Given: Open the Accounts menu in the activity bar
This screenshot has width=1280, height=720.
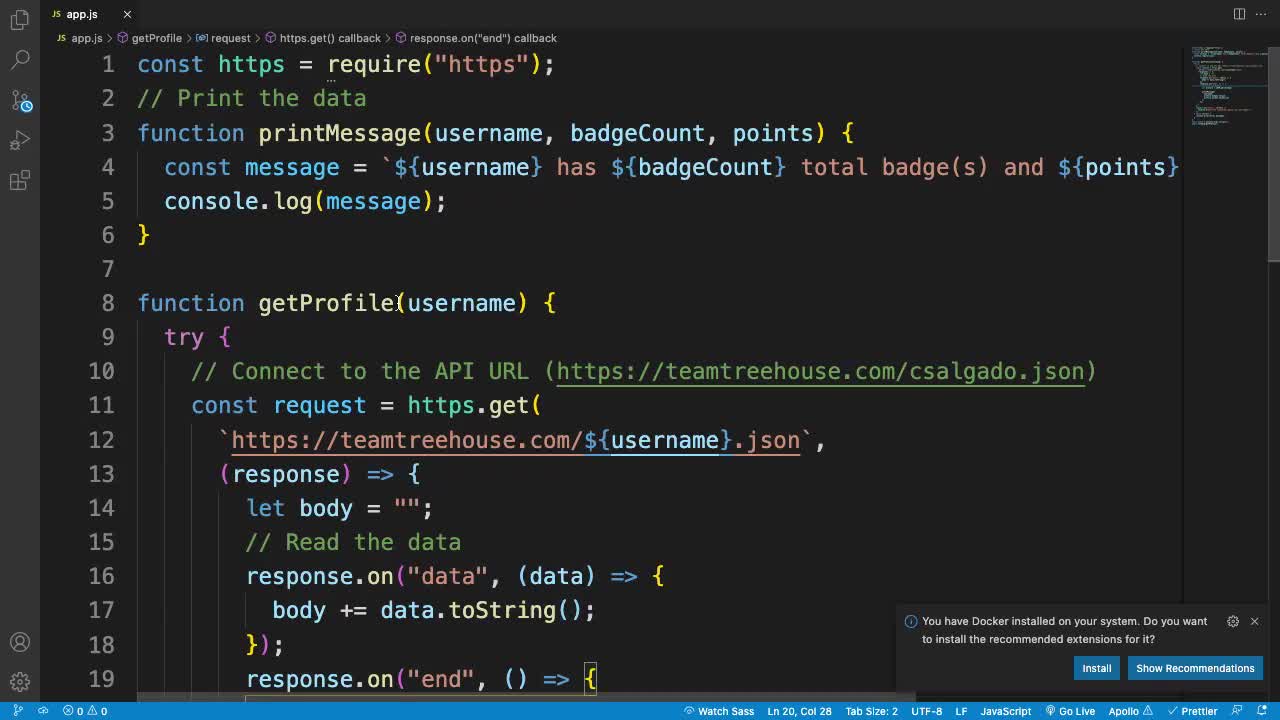Looking at the screenshot, I should [19, 642].
